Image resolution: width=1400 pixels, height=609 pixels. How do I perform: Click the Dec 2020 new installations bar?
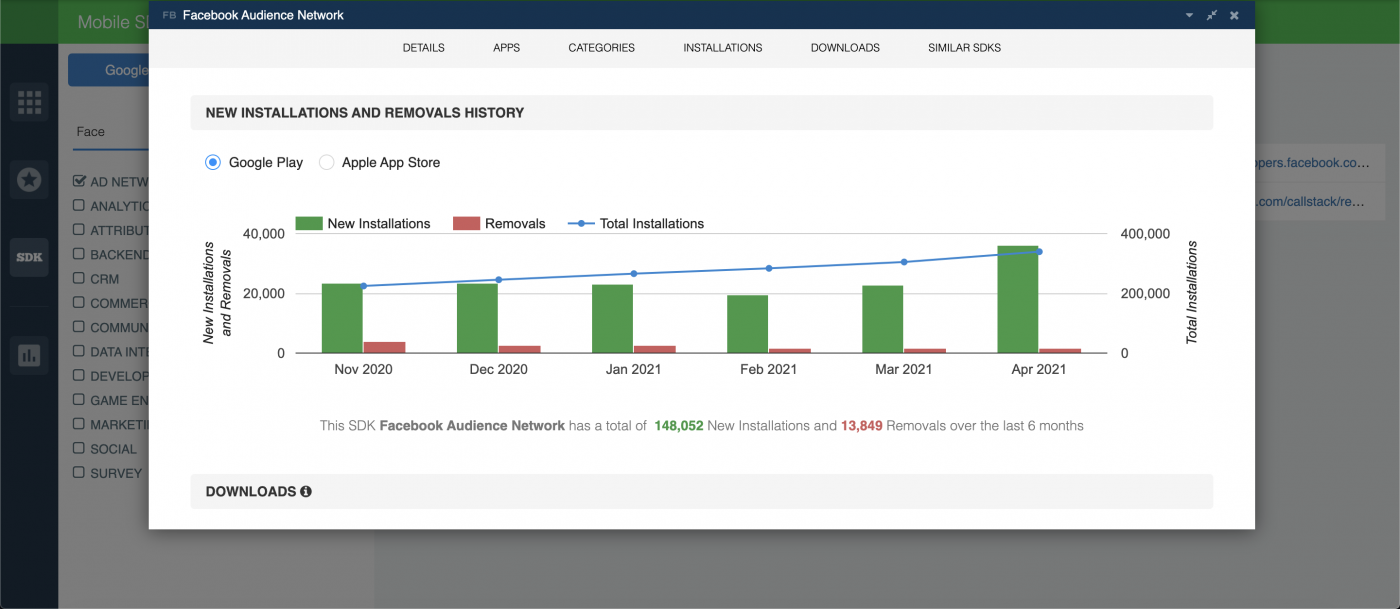pos(477,318)
